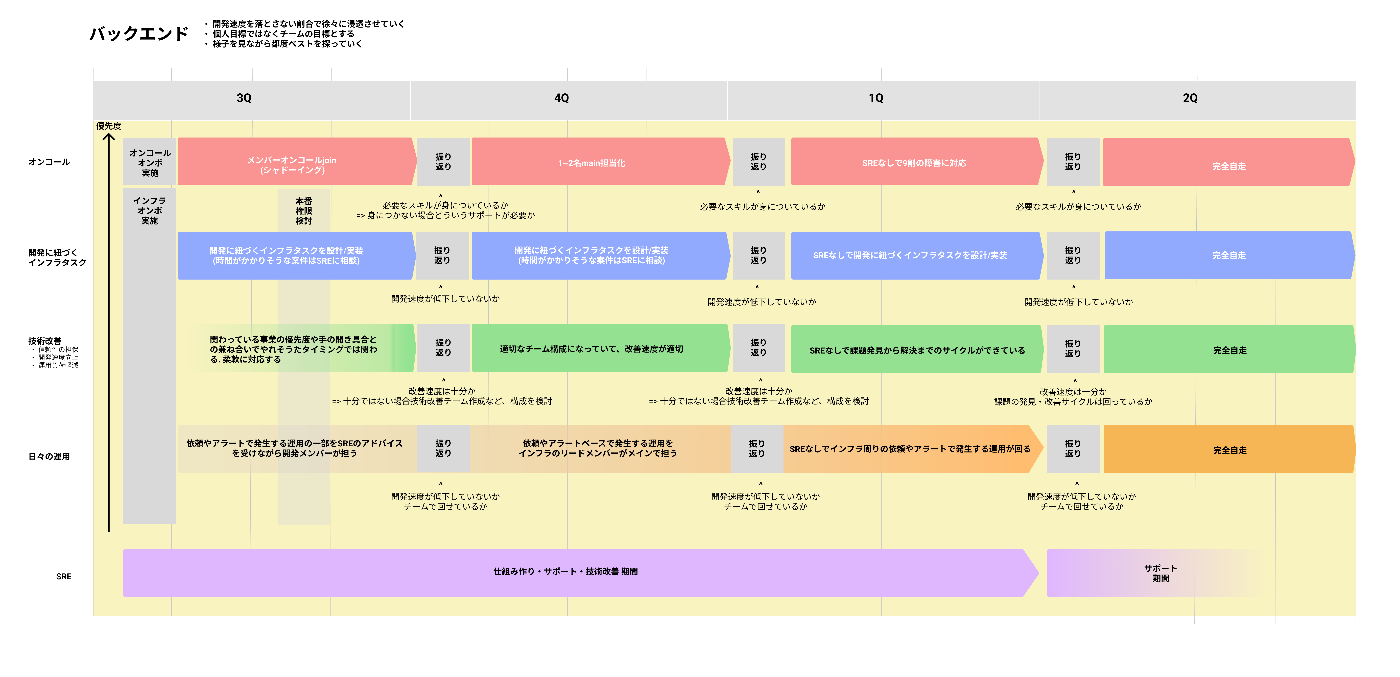Select SREなしで開発に紐づくインフラタスクを設計/実装 blue block
The height and width of the screenshot is (677, 1400).
coord(918,255)
